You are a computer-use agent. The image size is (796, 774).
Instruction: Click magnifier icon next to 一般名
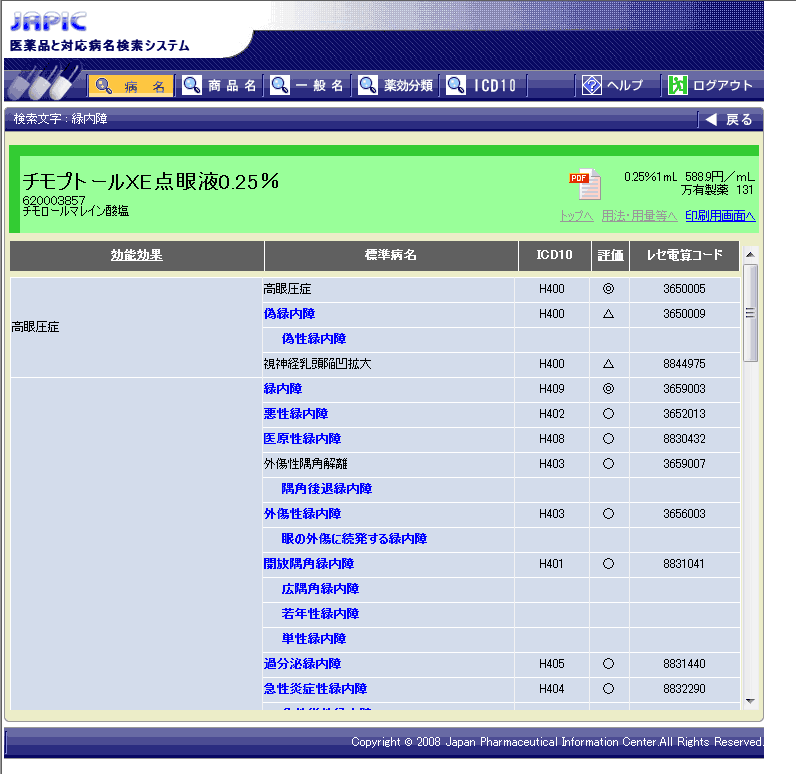pos(280,86)
